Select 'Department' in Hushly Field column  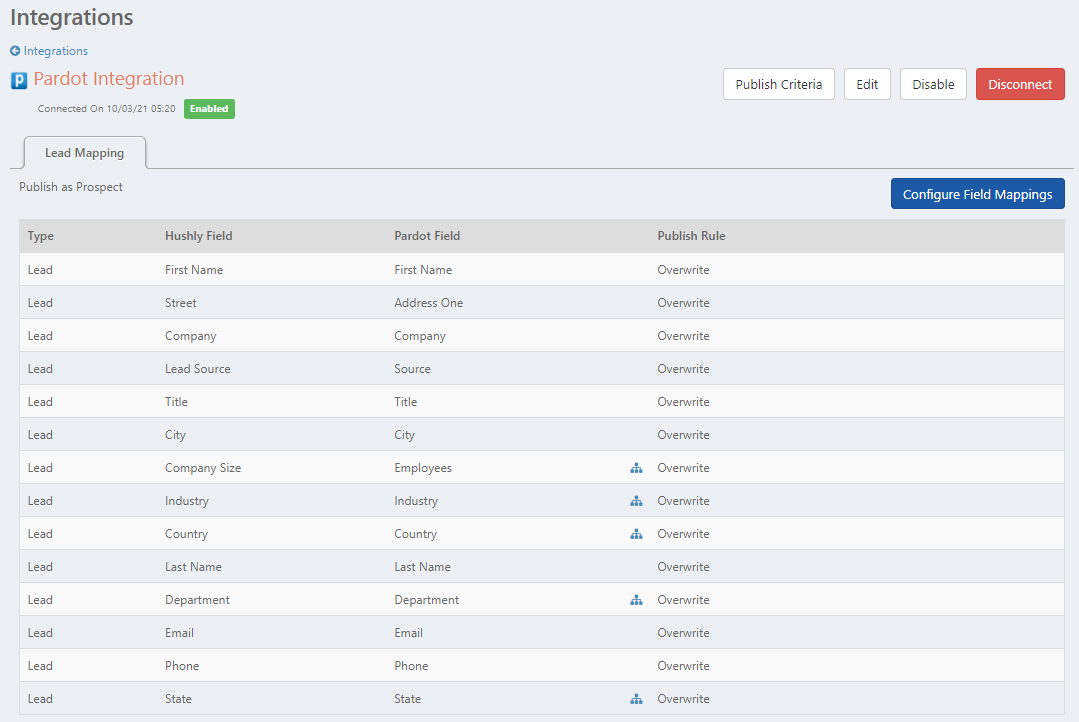(197, 600)
